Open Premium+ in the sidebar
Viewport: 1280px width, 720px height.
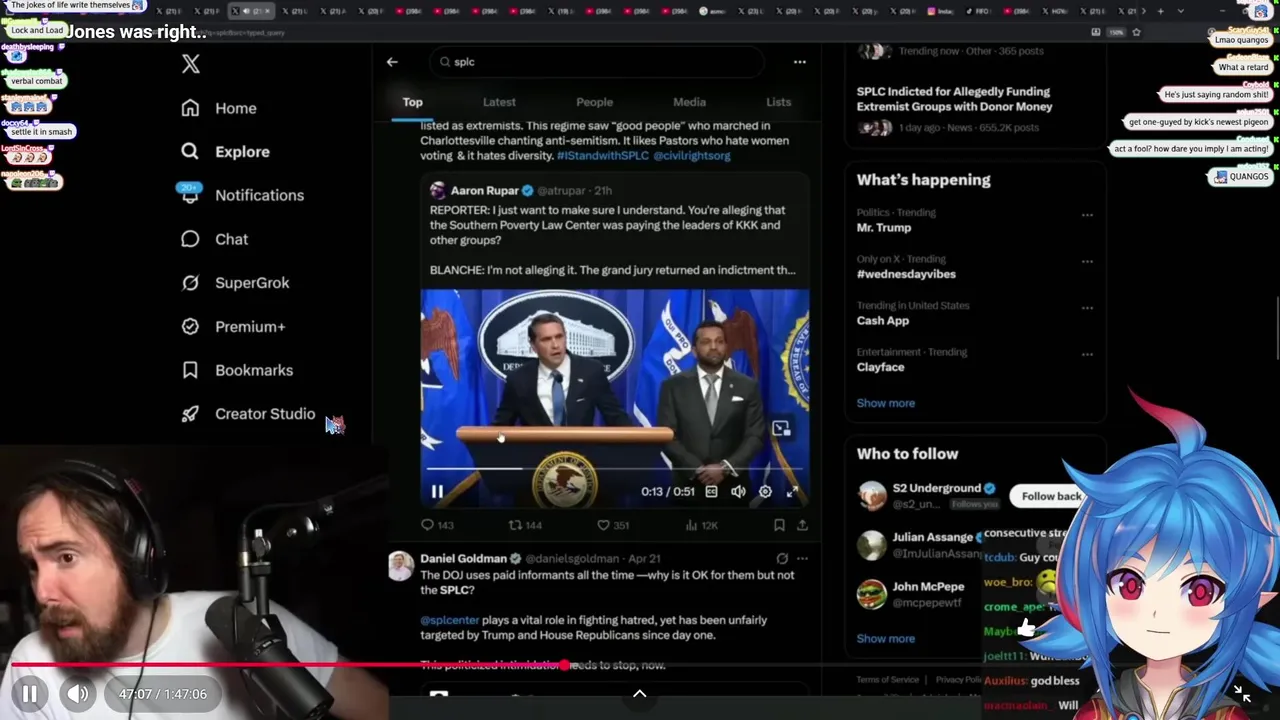pos(233,326)
